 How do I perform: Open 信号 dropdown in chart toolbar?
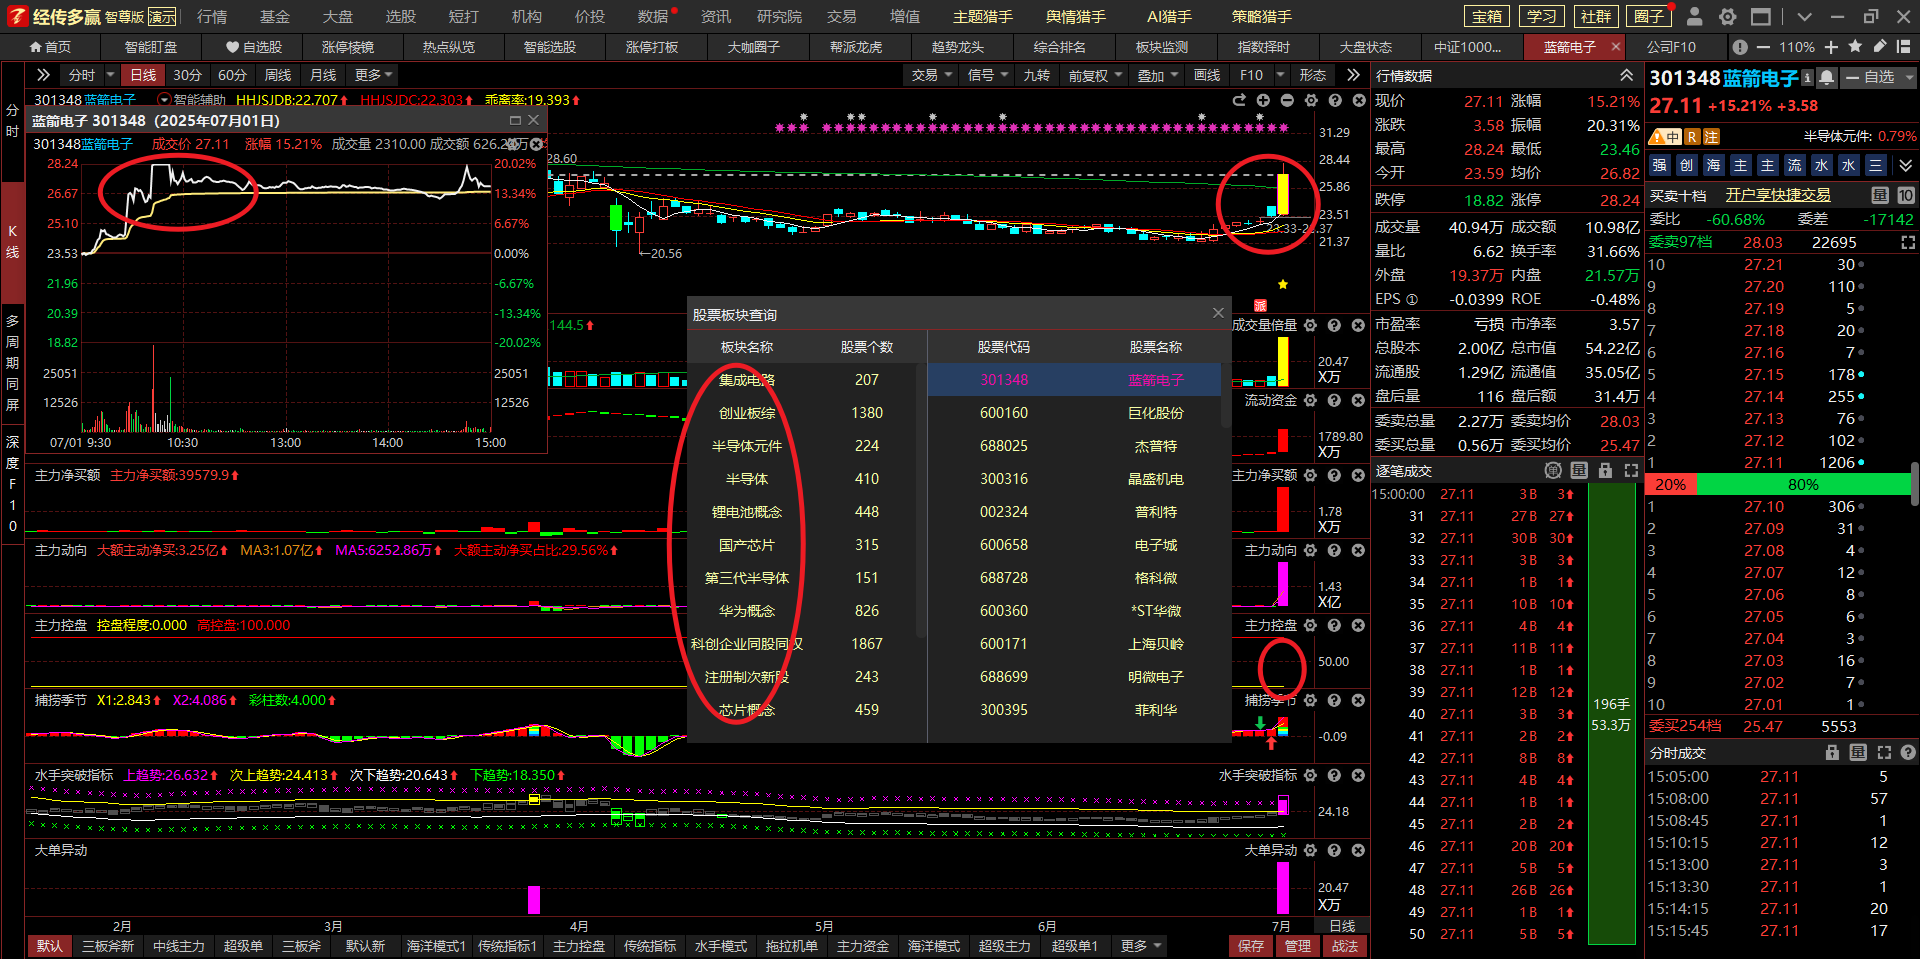pyautogui.click(x=988, y=75)
